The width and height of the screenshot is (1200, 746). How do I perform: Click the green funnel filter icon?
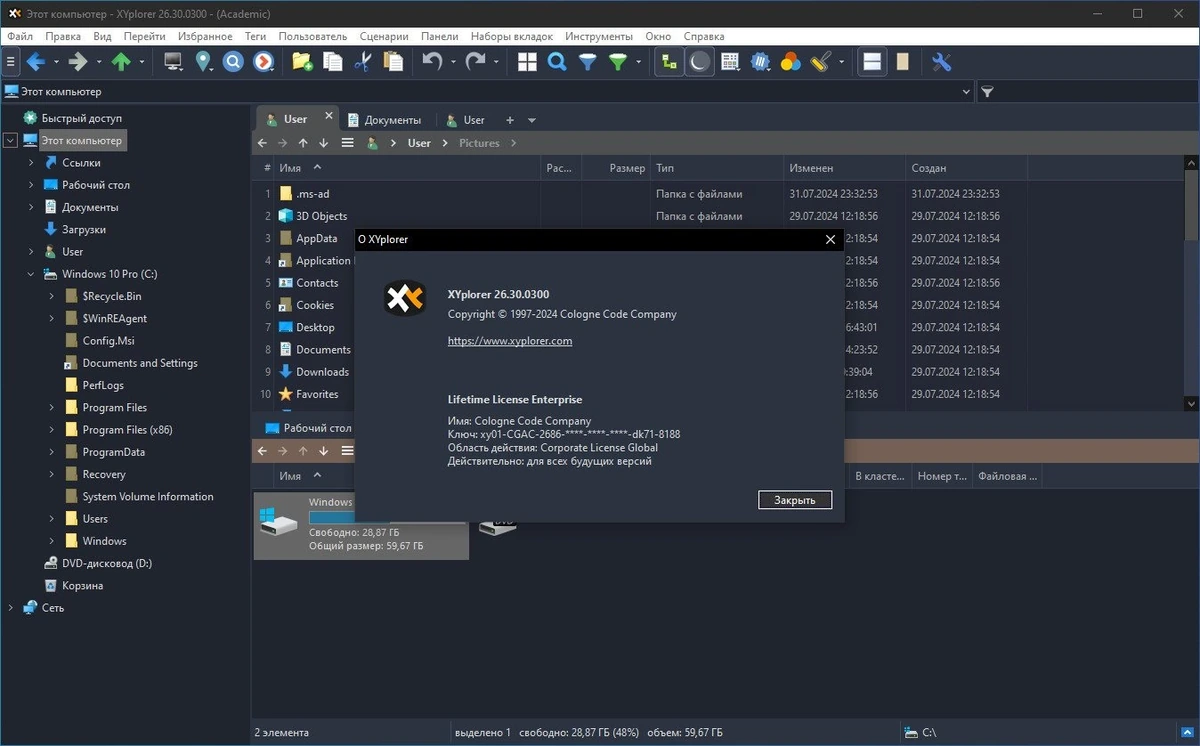618,62
